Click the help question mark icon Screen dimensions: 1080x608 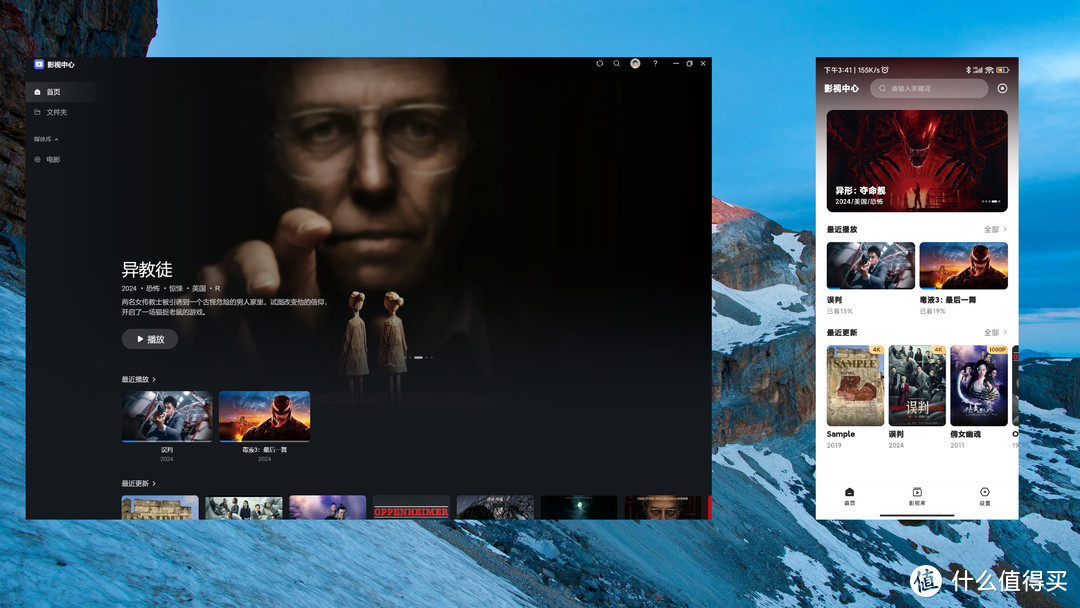pyautogui.click(x=655, y=63)
